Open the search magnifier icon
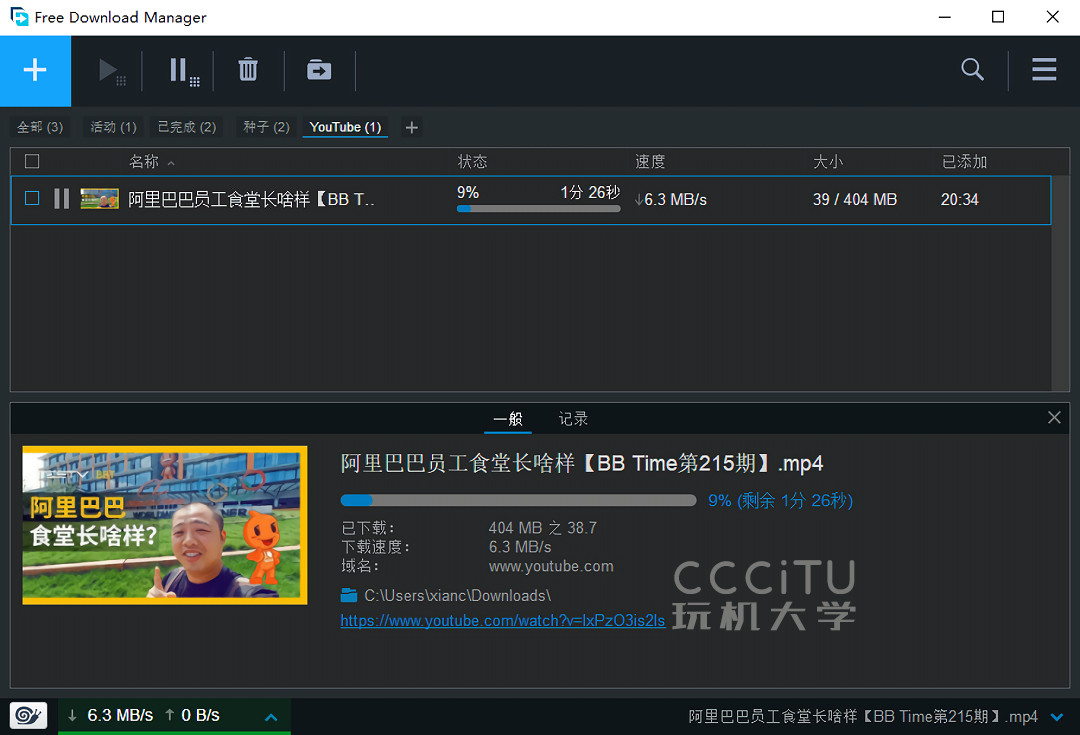Screen dimensions: 1080x735 pyautogui.click(x=972, y=70)
